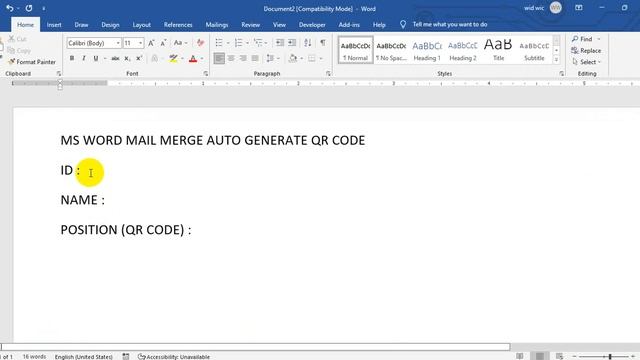Click Replace in Editing group

point(586,51)
